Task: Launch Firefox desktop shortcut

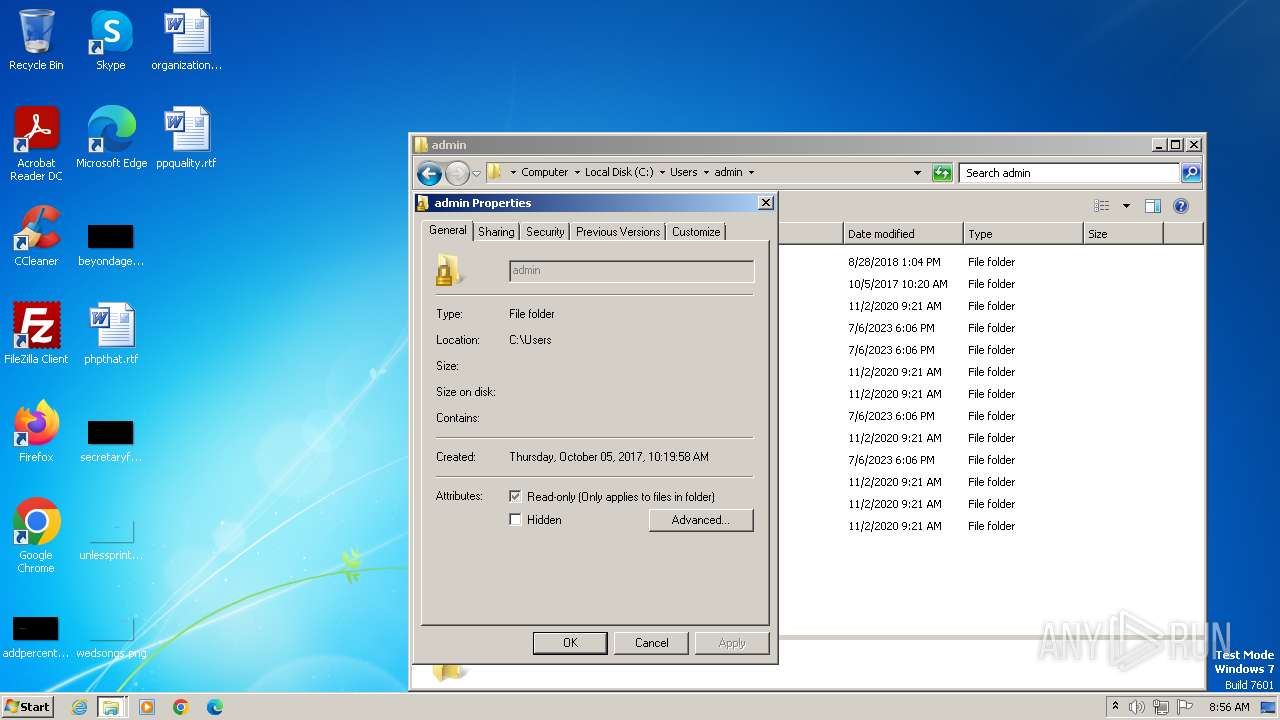Action: pyautogui.click(x=36, y=431)
